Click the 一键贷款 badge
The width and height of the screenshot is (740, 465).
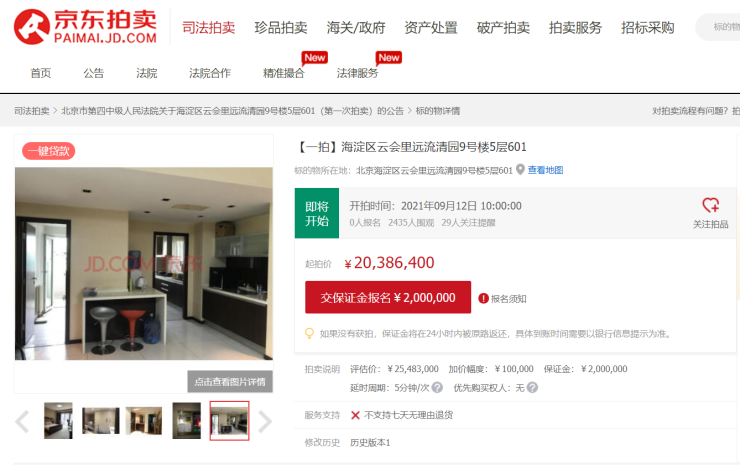click(49, 151)
